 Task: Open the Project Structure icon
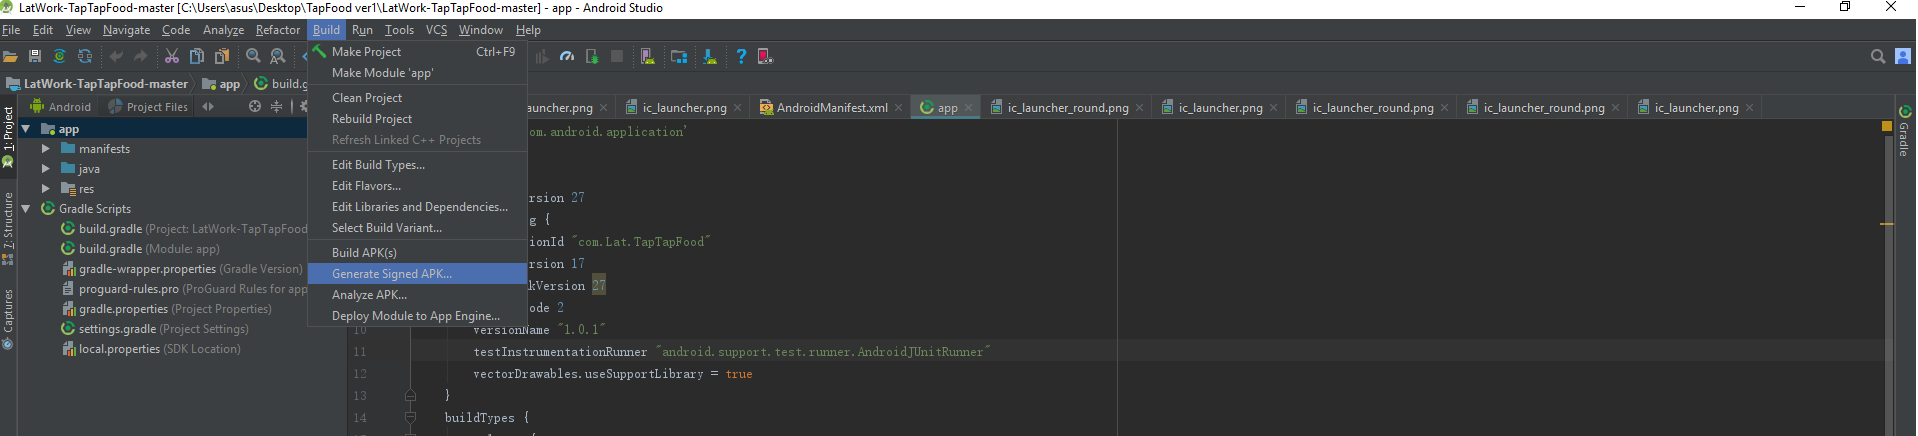coord(679,57)
